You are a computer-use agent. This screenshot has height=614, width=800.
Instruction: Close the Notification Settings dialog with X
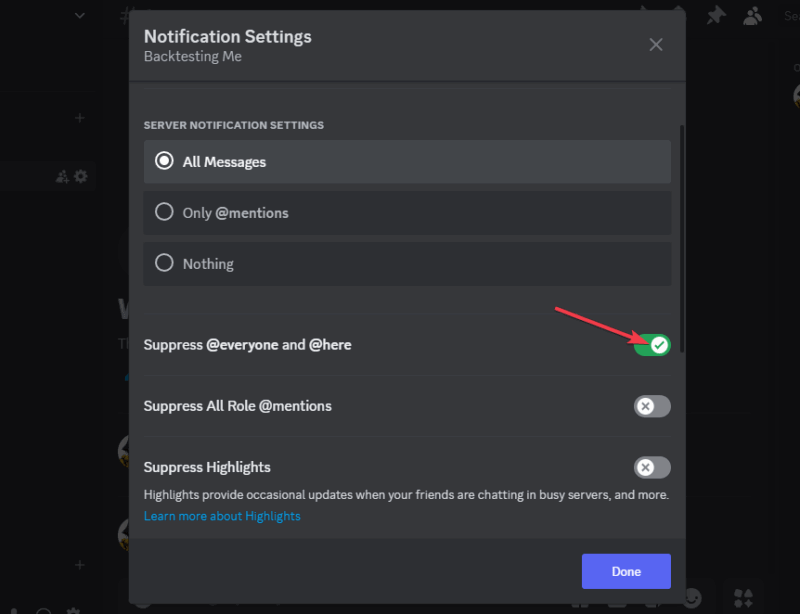[656, 45]
